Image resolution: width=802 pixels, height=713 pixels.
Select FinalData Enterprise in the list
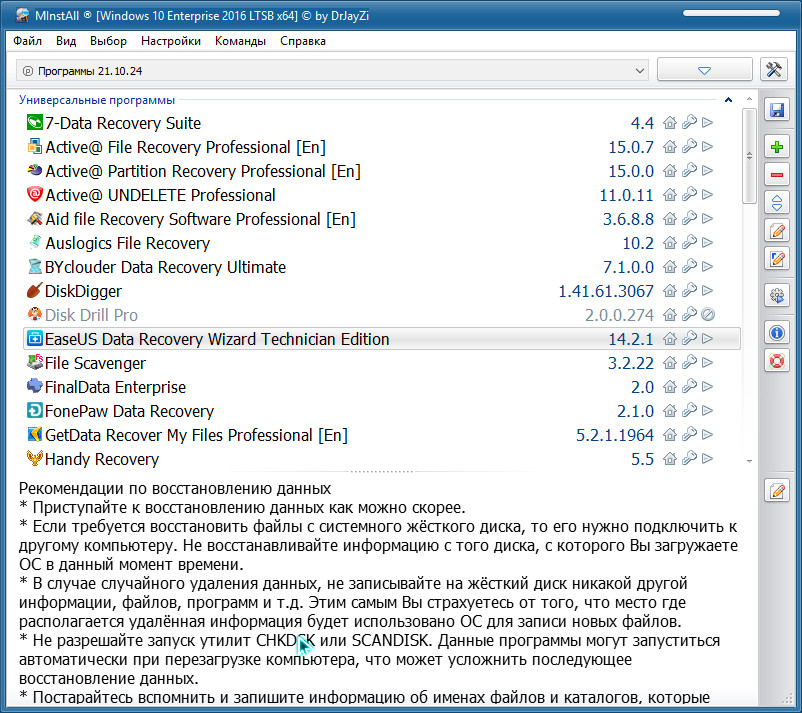point(115,387)
